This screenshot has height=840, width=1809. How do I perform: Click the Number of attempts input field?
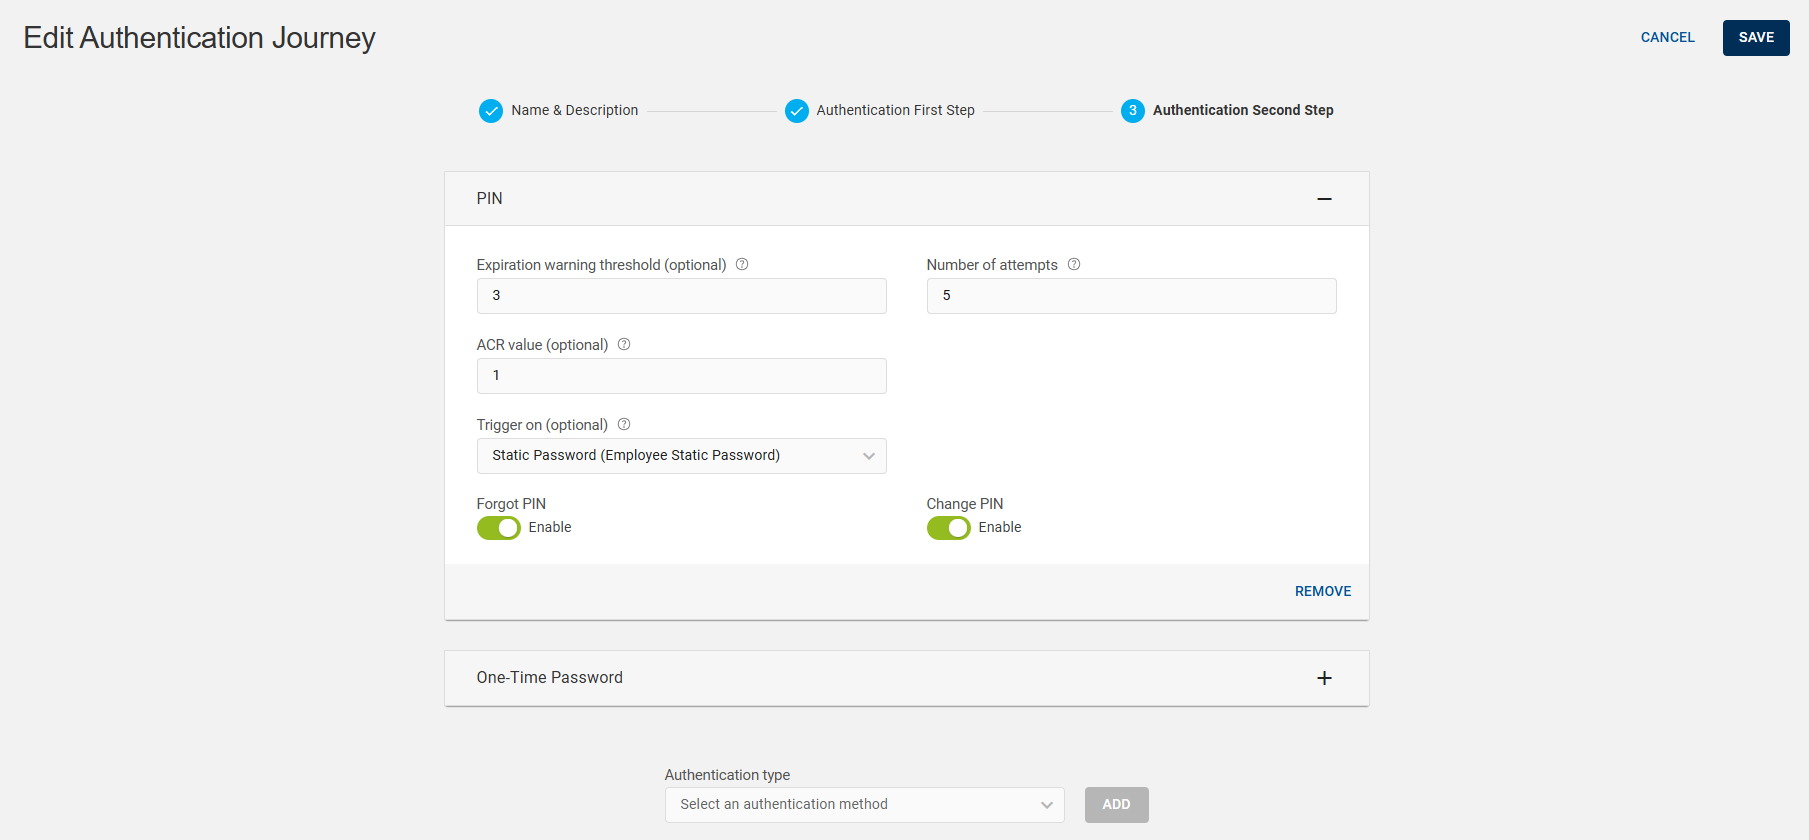coord(1131,296)
